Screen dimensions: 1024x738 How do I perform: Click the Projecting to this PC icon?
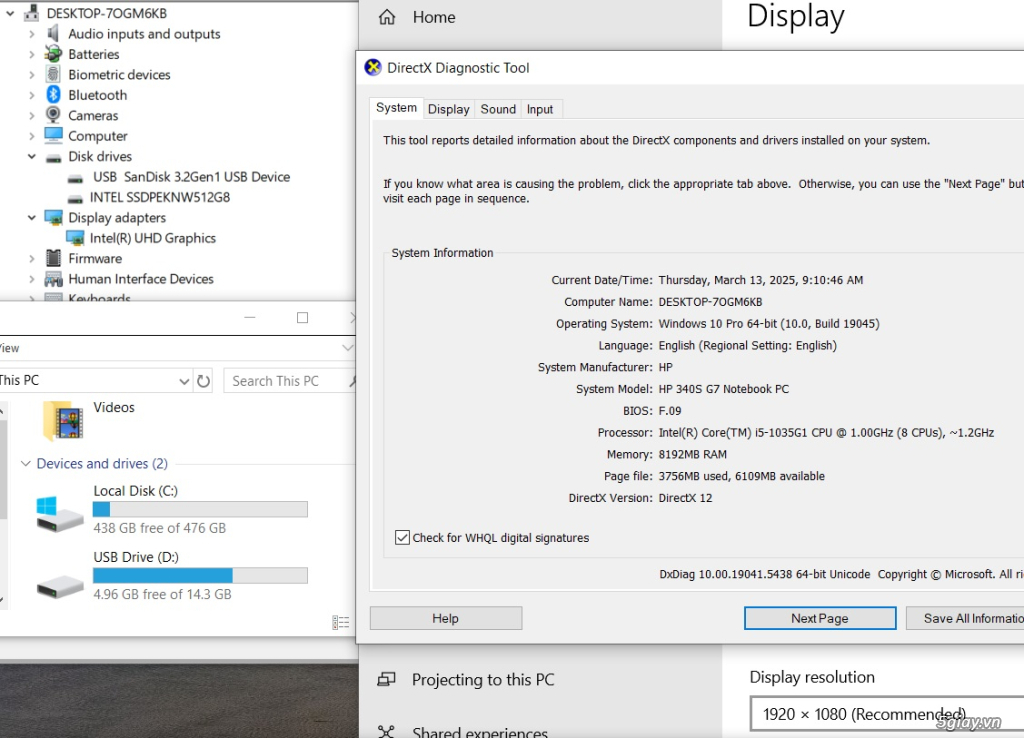coord(387,680)
